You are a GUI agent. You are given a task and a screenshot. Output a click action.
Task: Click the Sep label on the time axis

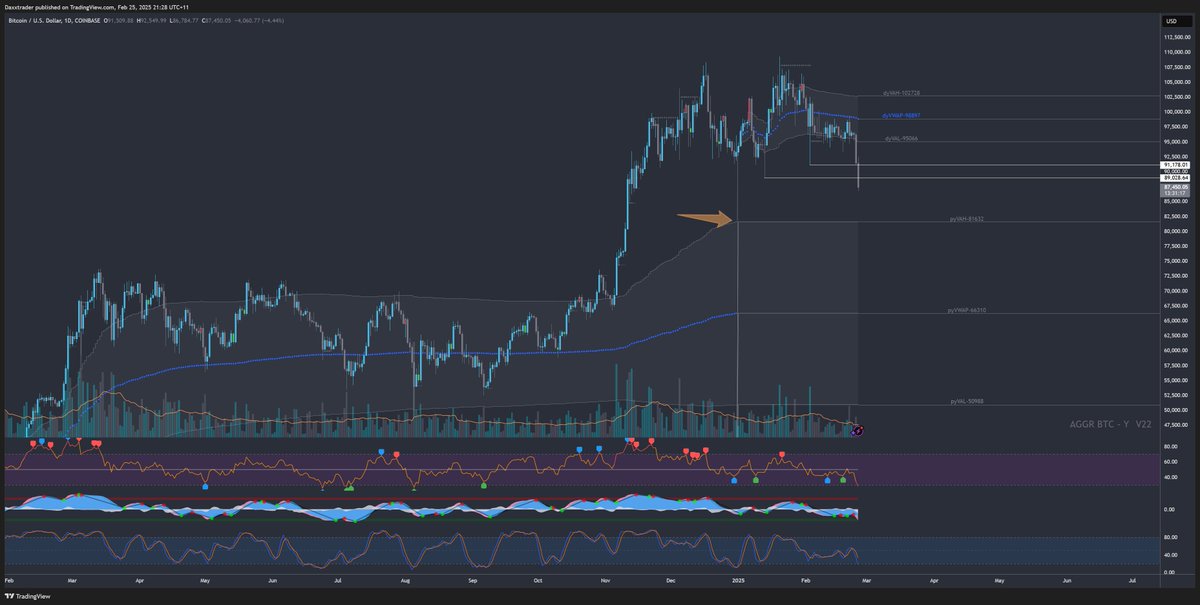[x=473, y=579]
